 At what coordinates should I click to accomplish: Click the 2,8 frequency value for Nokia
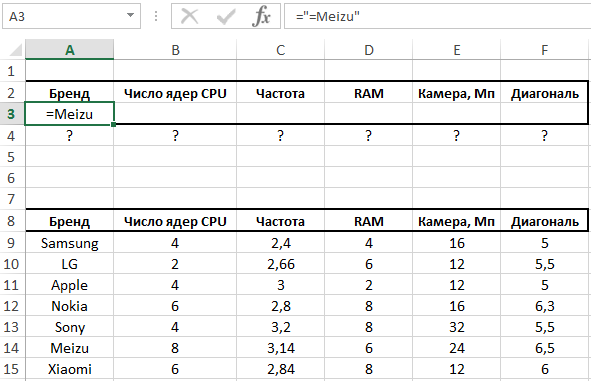(x=280, y=306)
